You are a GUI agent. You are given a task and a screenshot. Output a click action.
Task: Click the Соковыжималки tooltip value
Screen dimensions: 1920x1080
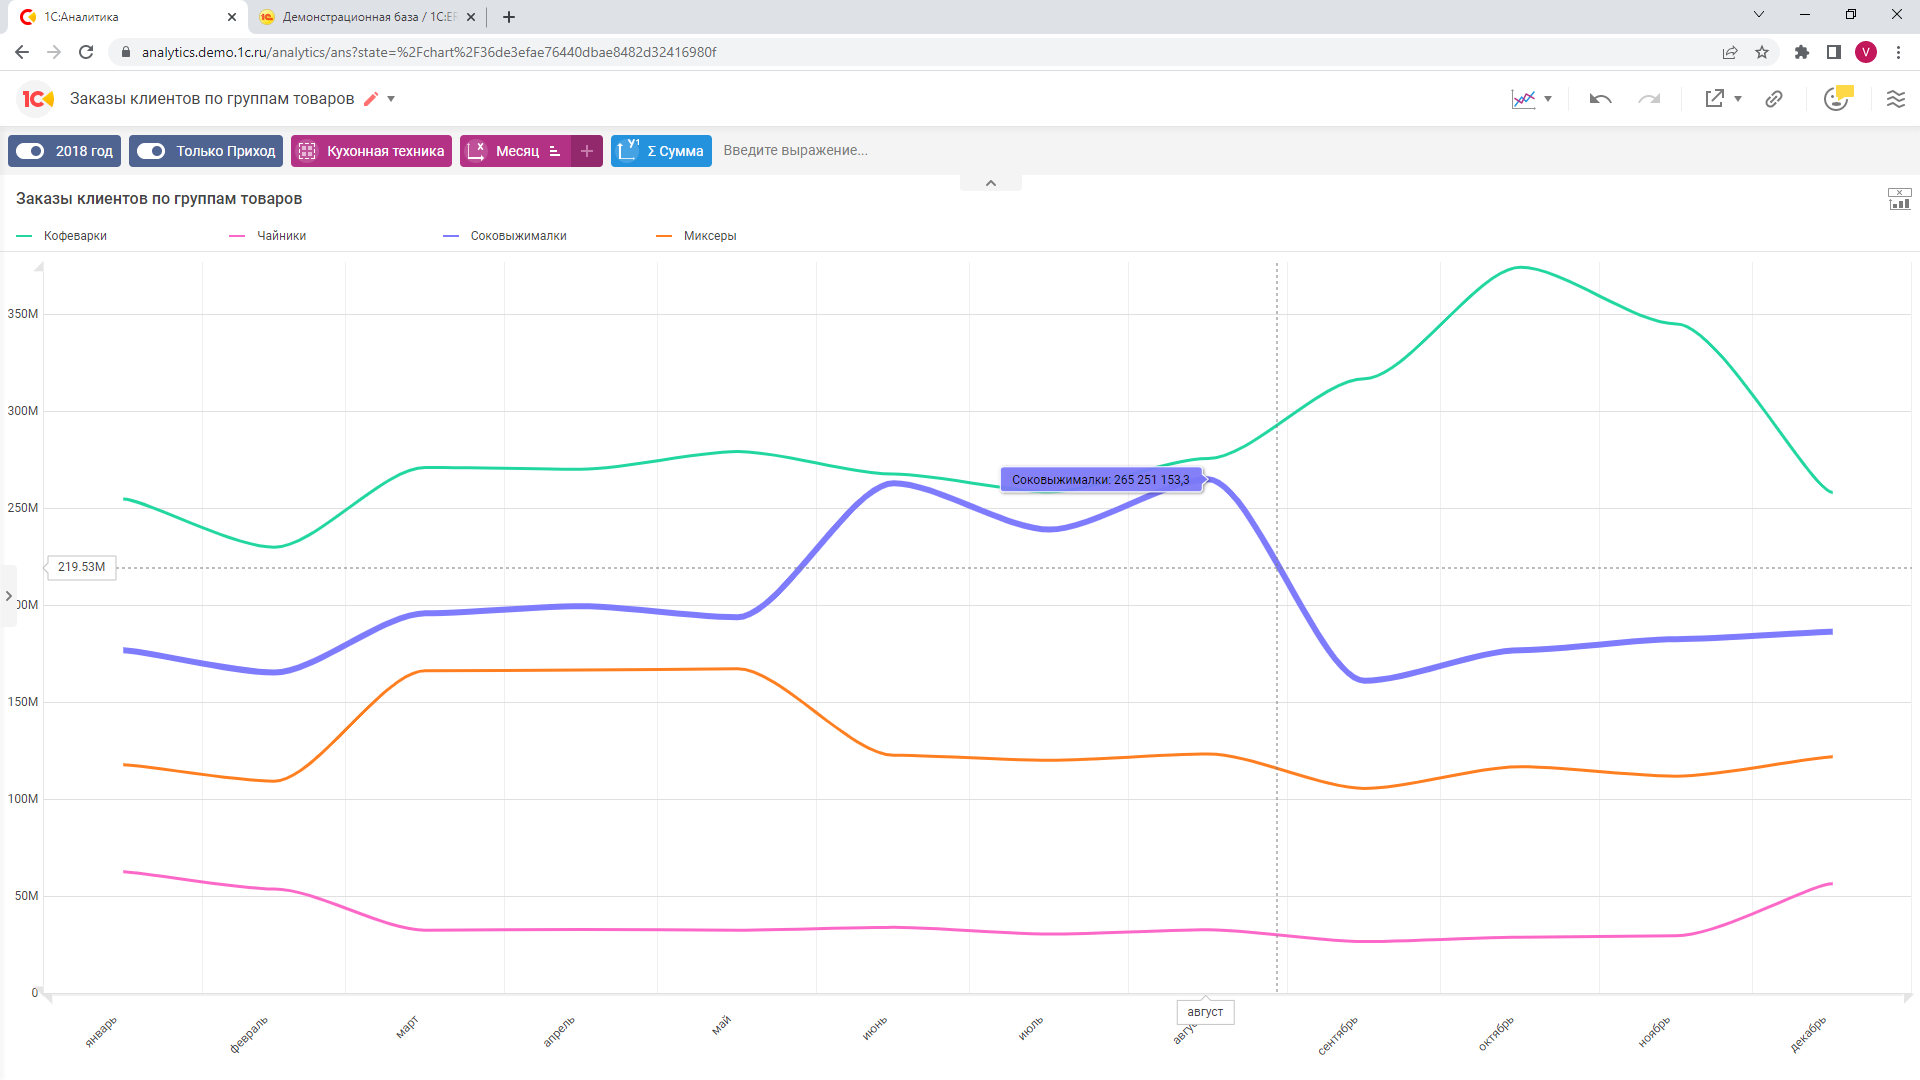coord(1101,480)
